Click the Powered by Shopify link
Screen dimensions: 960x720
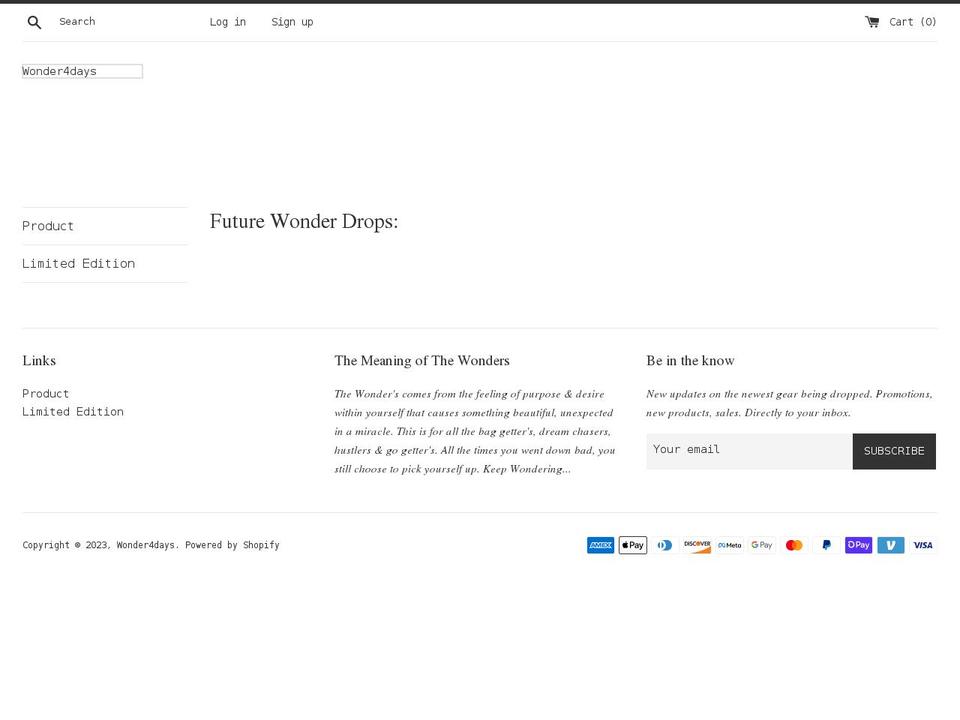pos(232,545)
